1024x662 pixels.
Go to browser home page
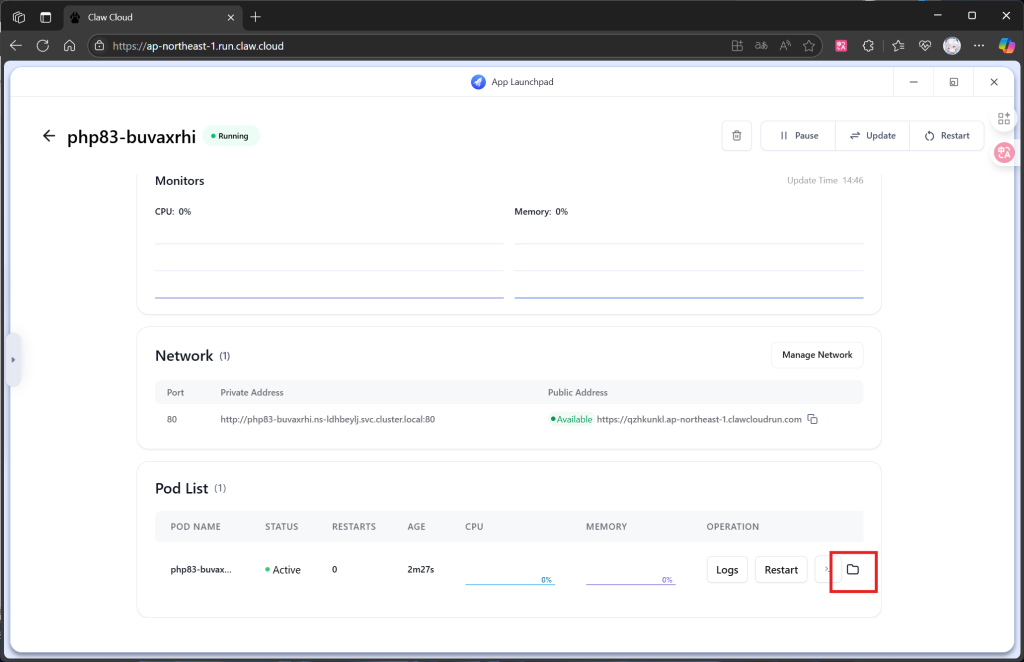point(69,46)
